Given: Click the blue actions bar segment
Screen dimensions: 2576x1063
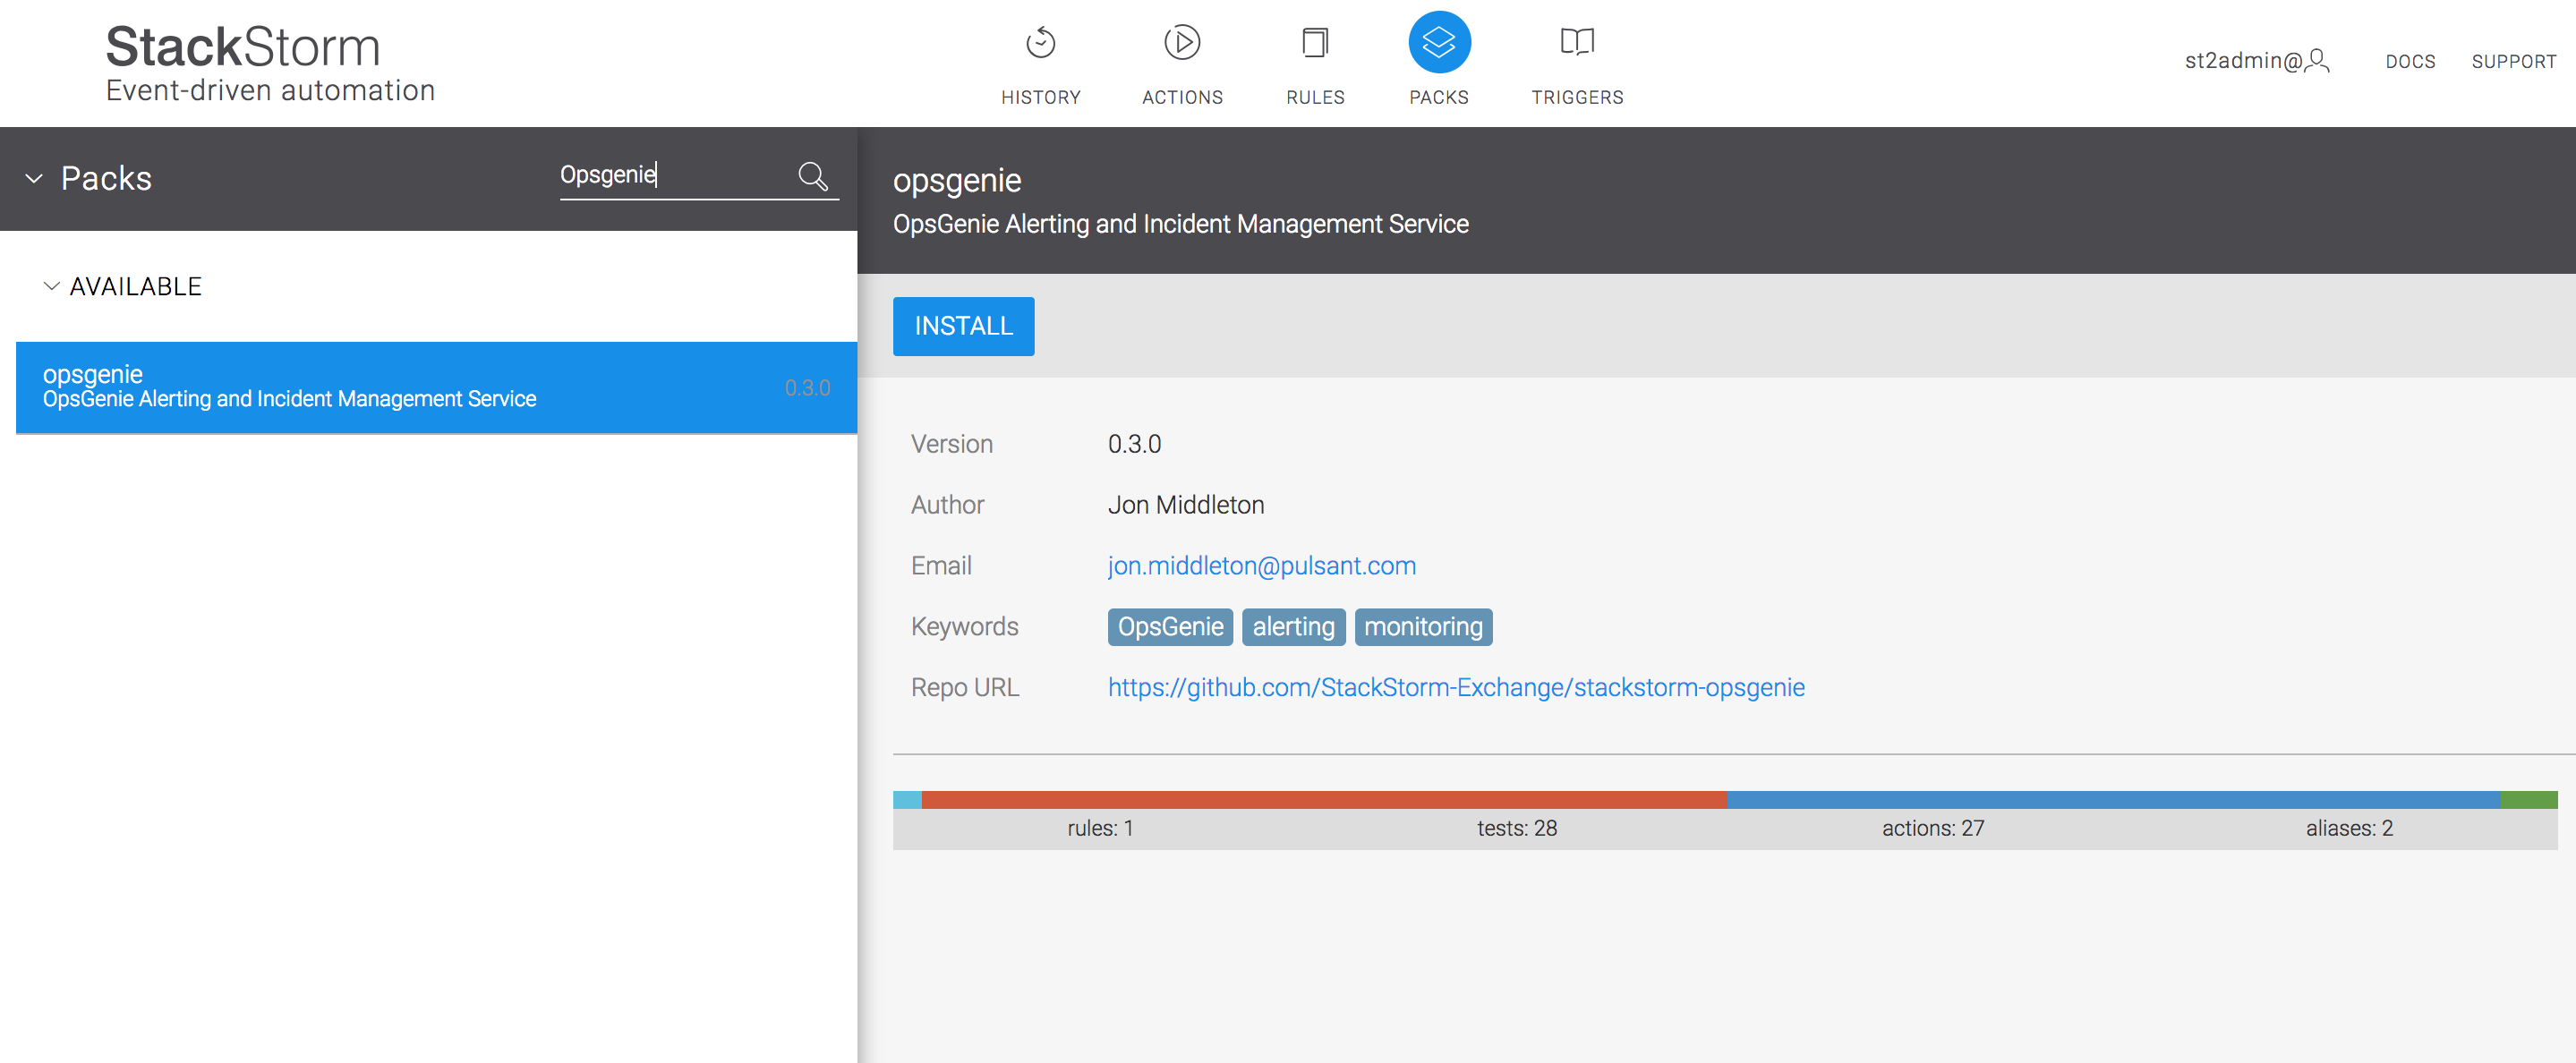Looking at the screenshot, I should (x=2112, y=800).
